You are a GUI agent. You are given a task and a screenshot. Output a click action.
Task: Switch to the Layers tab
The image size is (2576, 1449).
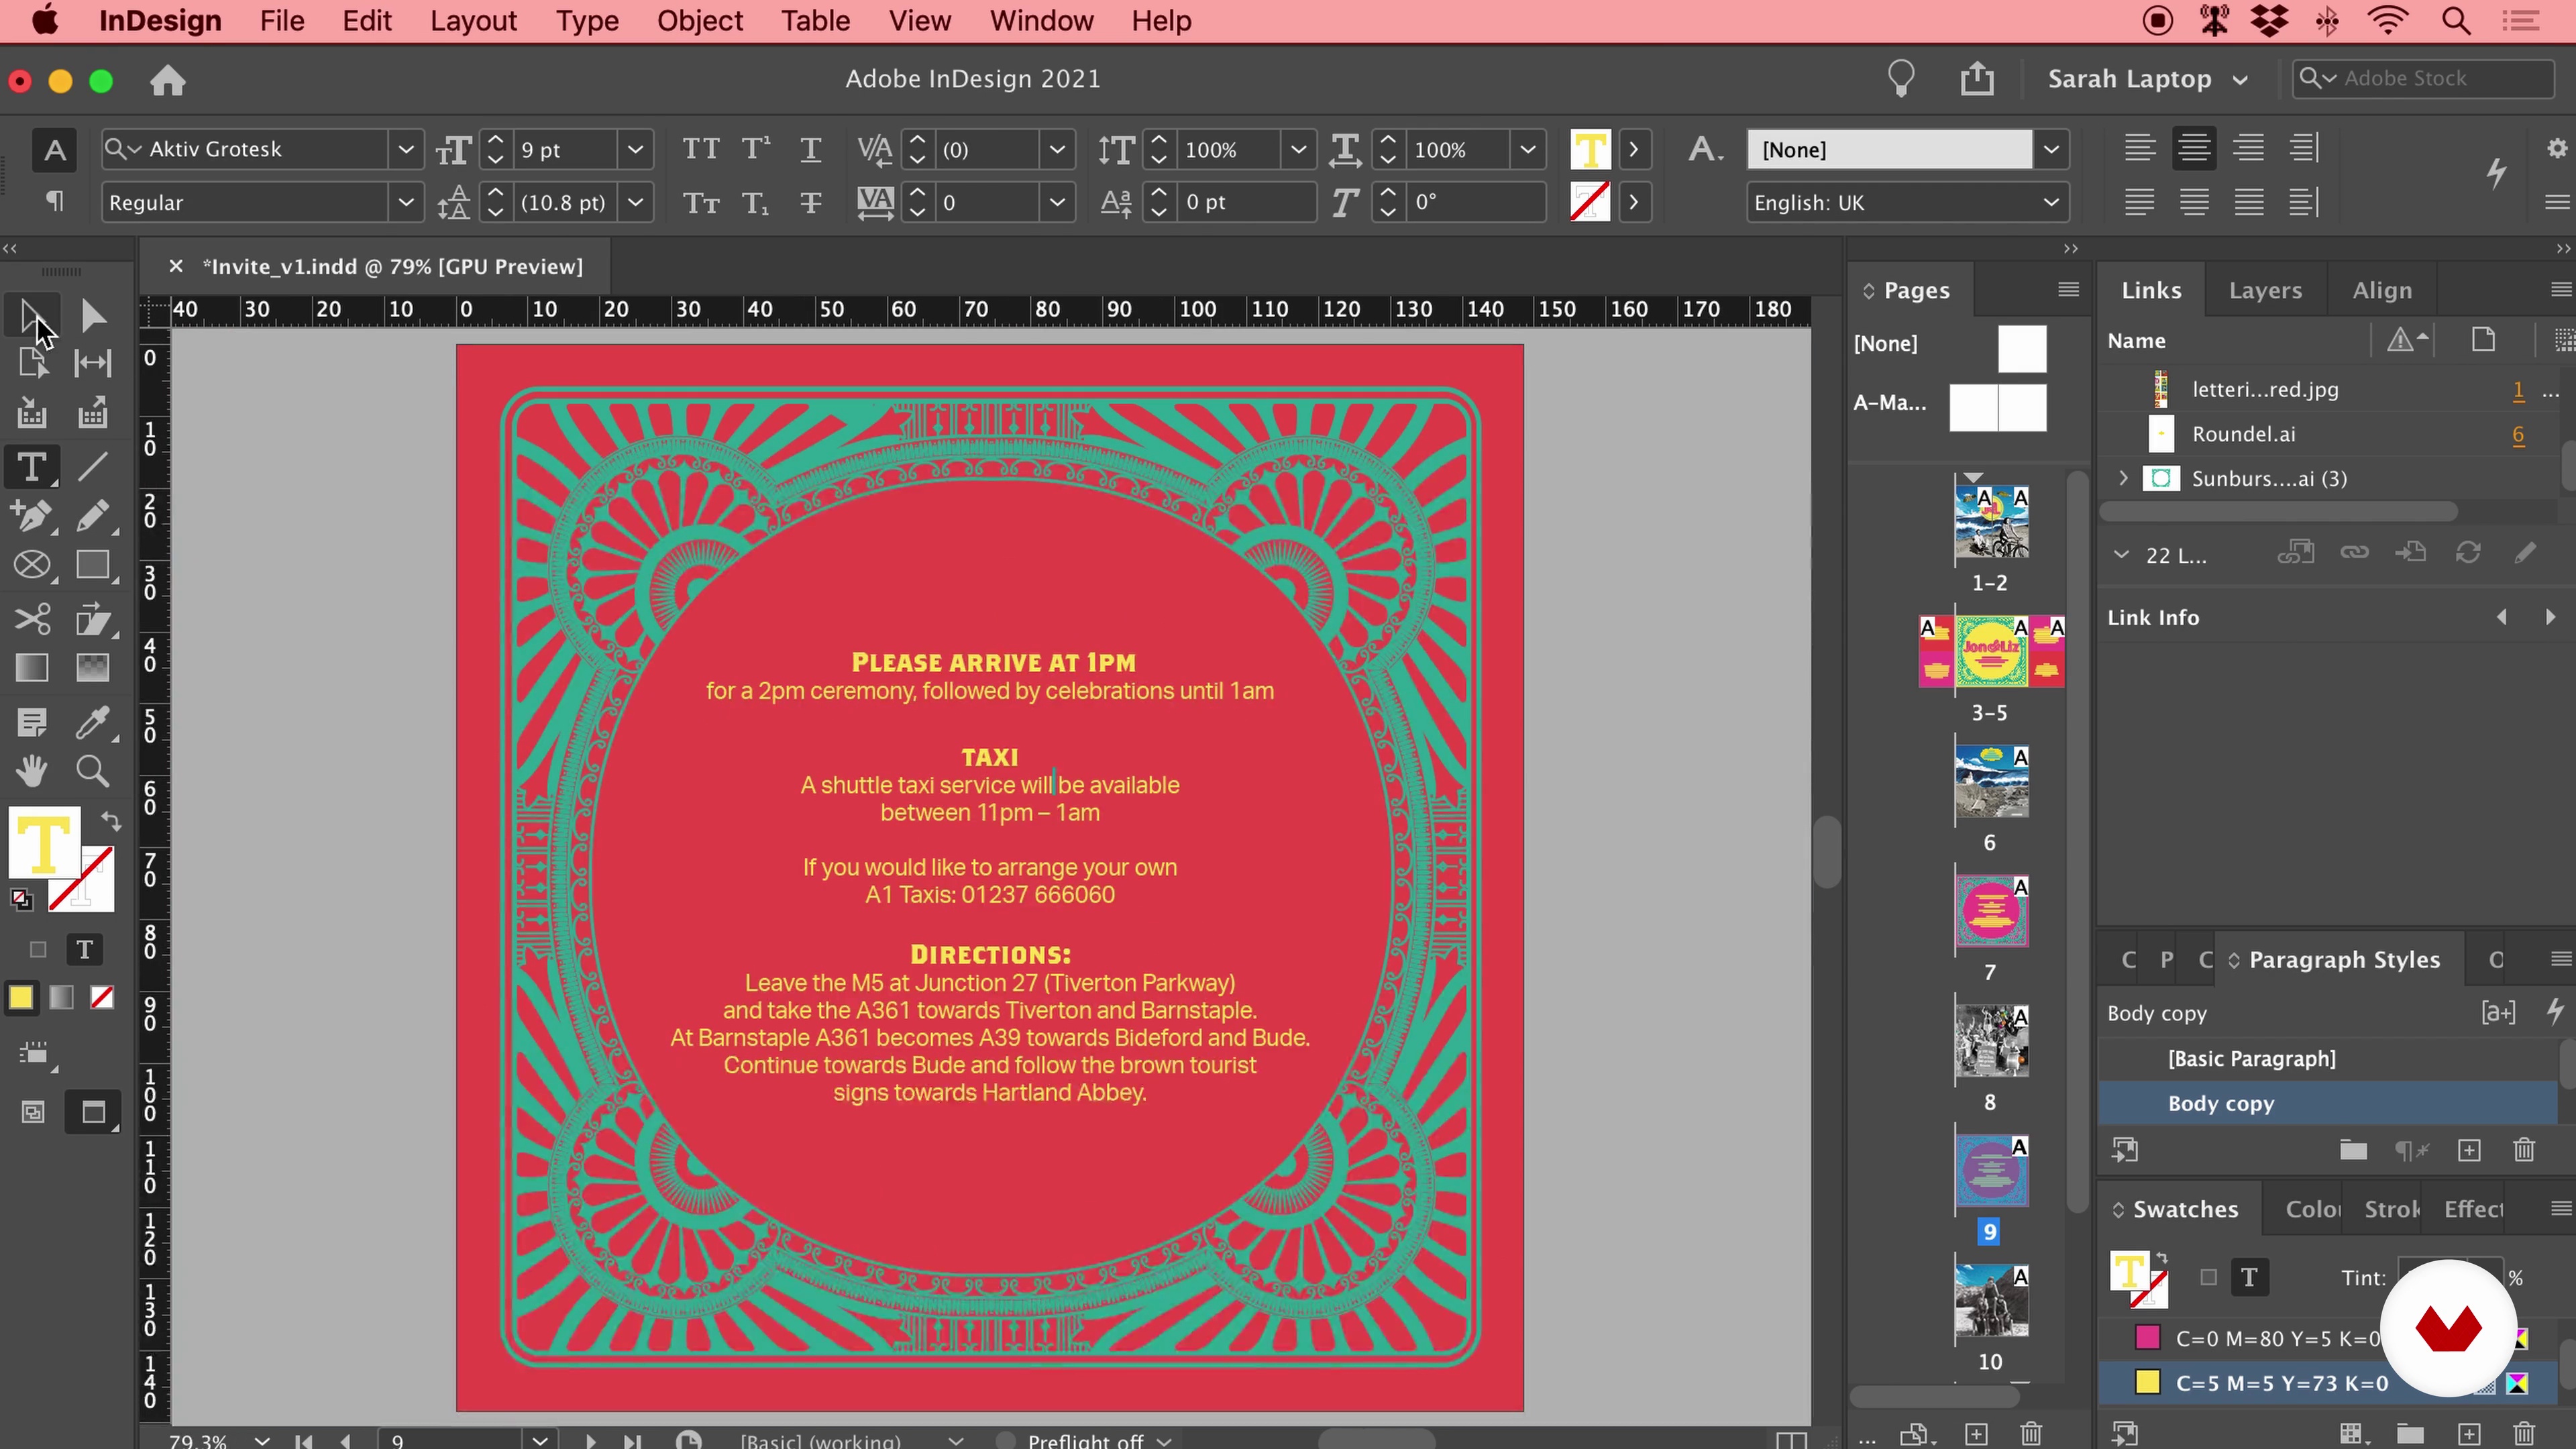[x=2265, y=290]
